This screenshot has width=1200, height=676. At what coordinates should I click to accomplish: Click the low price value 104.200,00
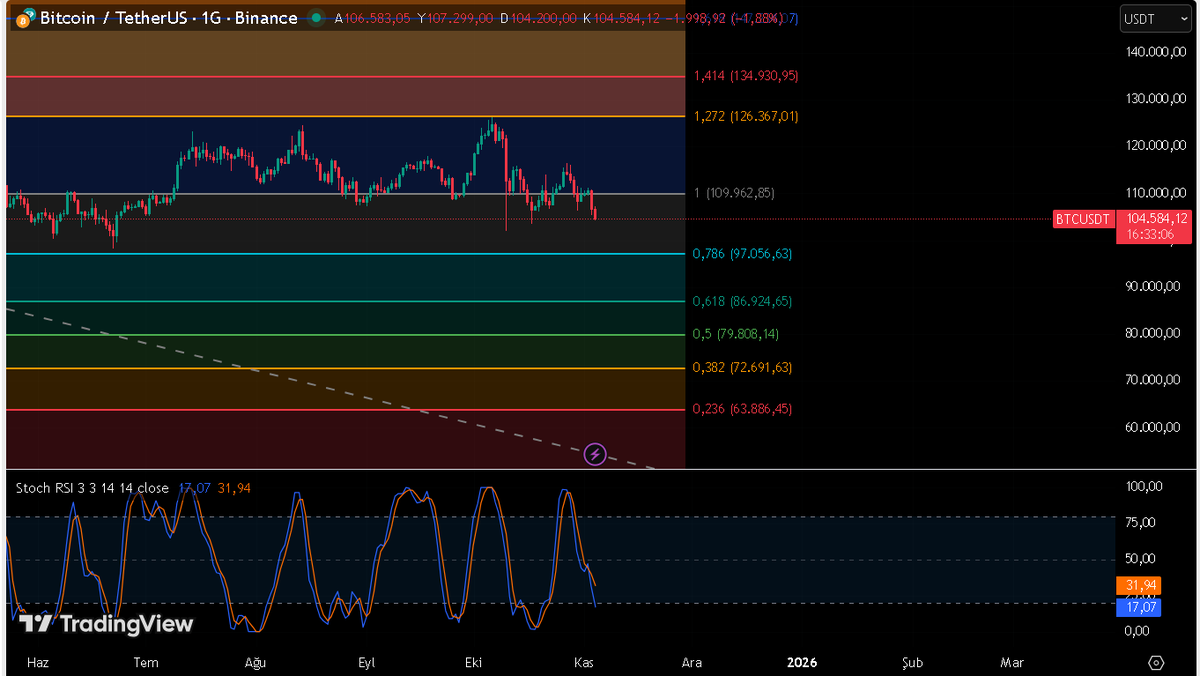(x=543, y=18)
